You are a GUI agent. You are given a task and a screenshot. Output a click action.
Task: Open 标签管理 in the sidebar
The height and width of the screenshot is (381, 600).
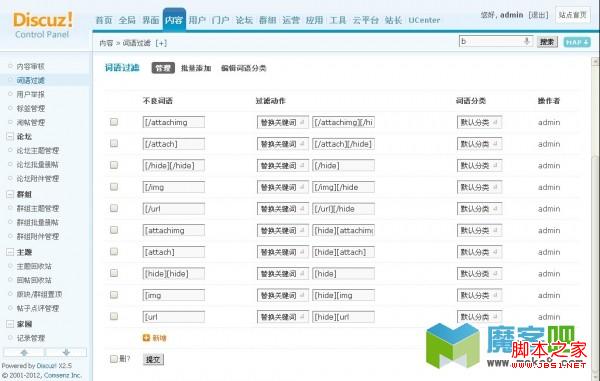click(x=31, y=108)
